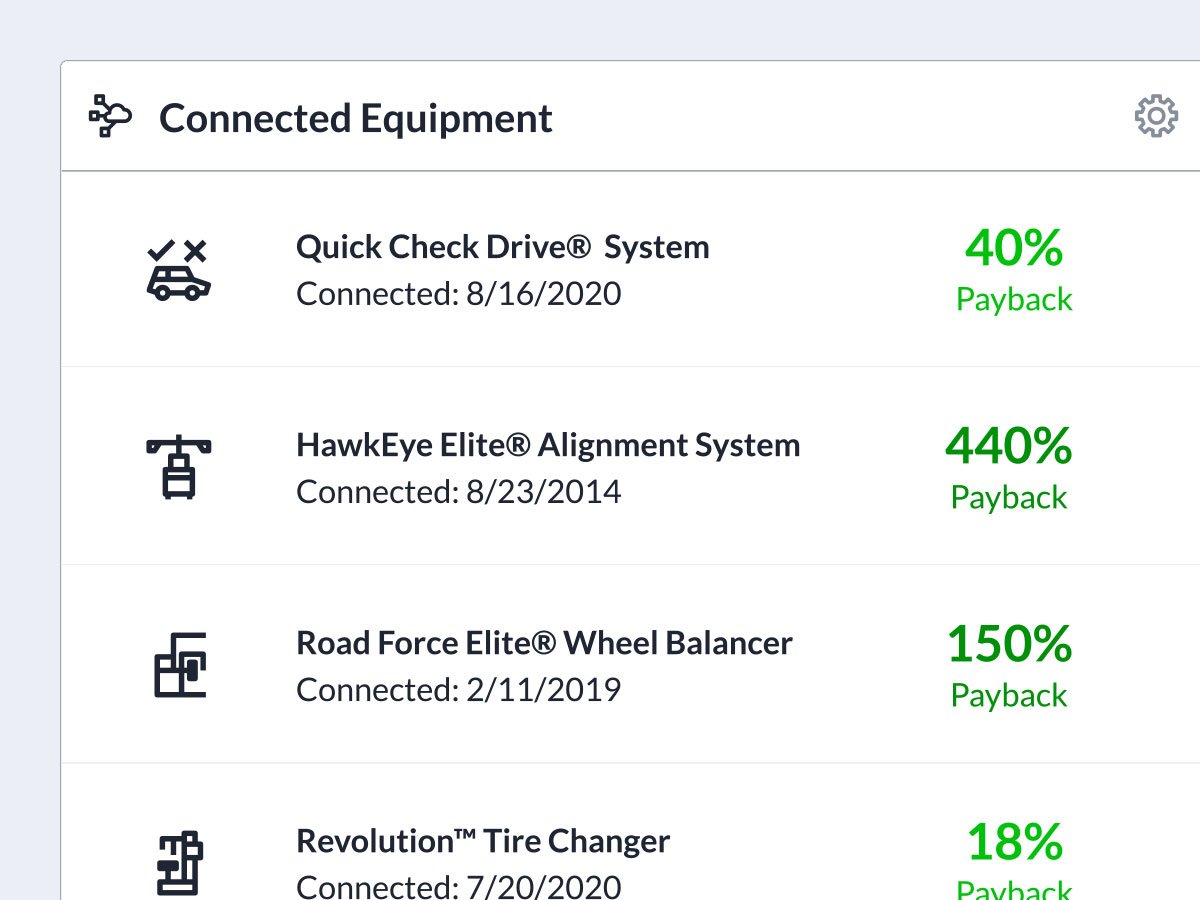The image size is (1200, 900).
Task: Click the 18% payback value
Action: point(1014,842)
